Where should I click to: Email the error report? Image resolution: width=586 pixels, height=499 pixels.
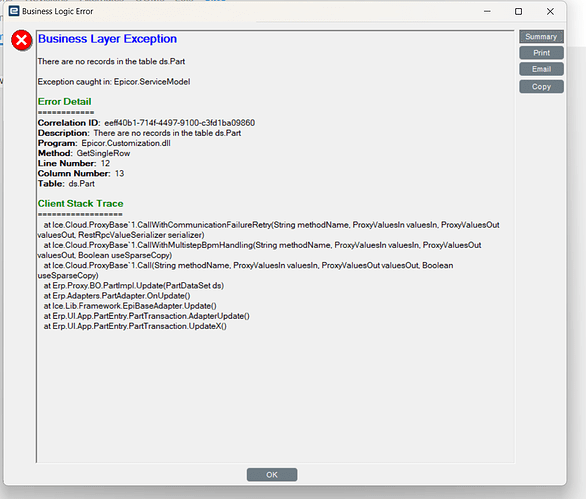[541, 69]
